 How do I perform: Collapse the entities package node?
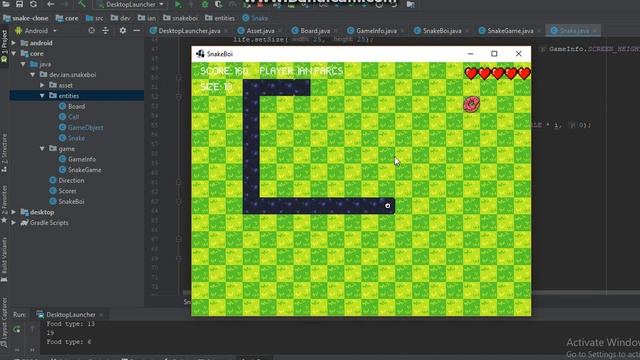tap(42, 96)
